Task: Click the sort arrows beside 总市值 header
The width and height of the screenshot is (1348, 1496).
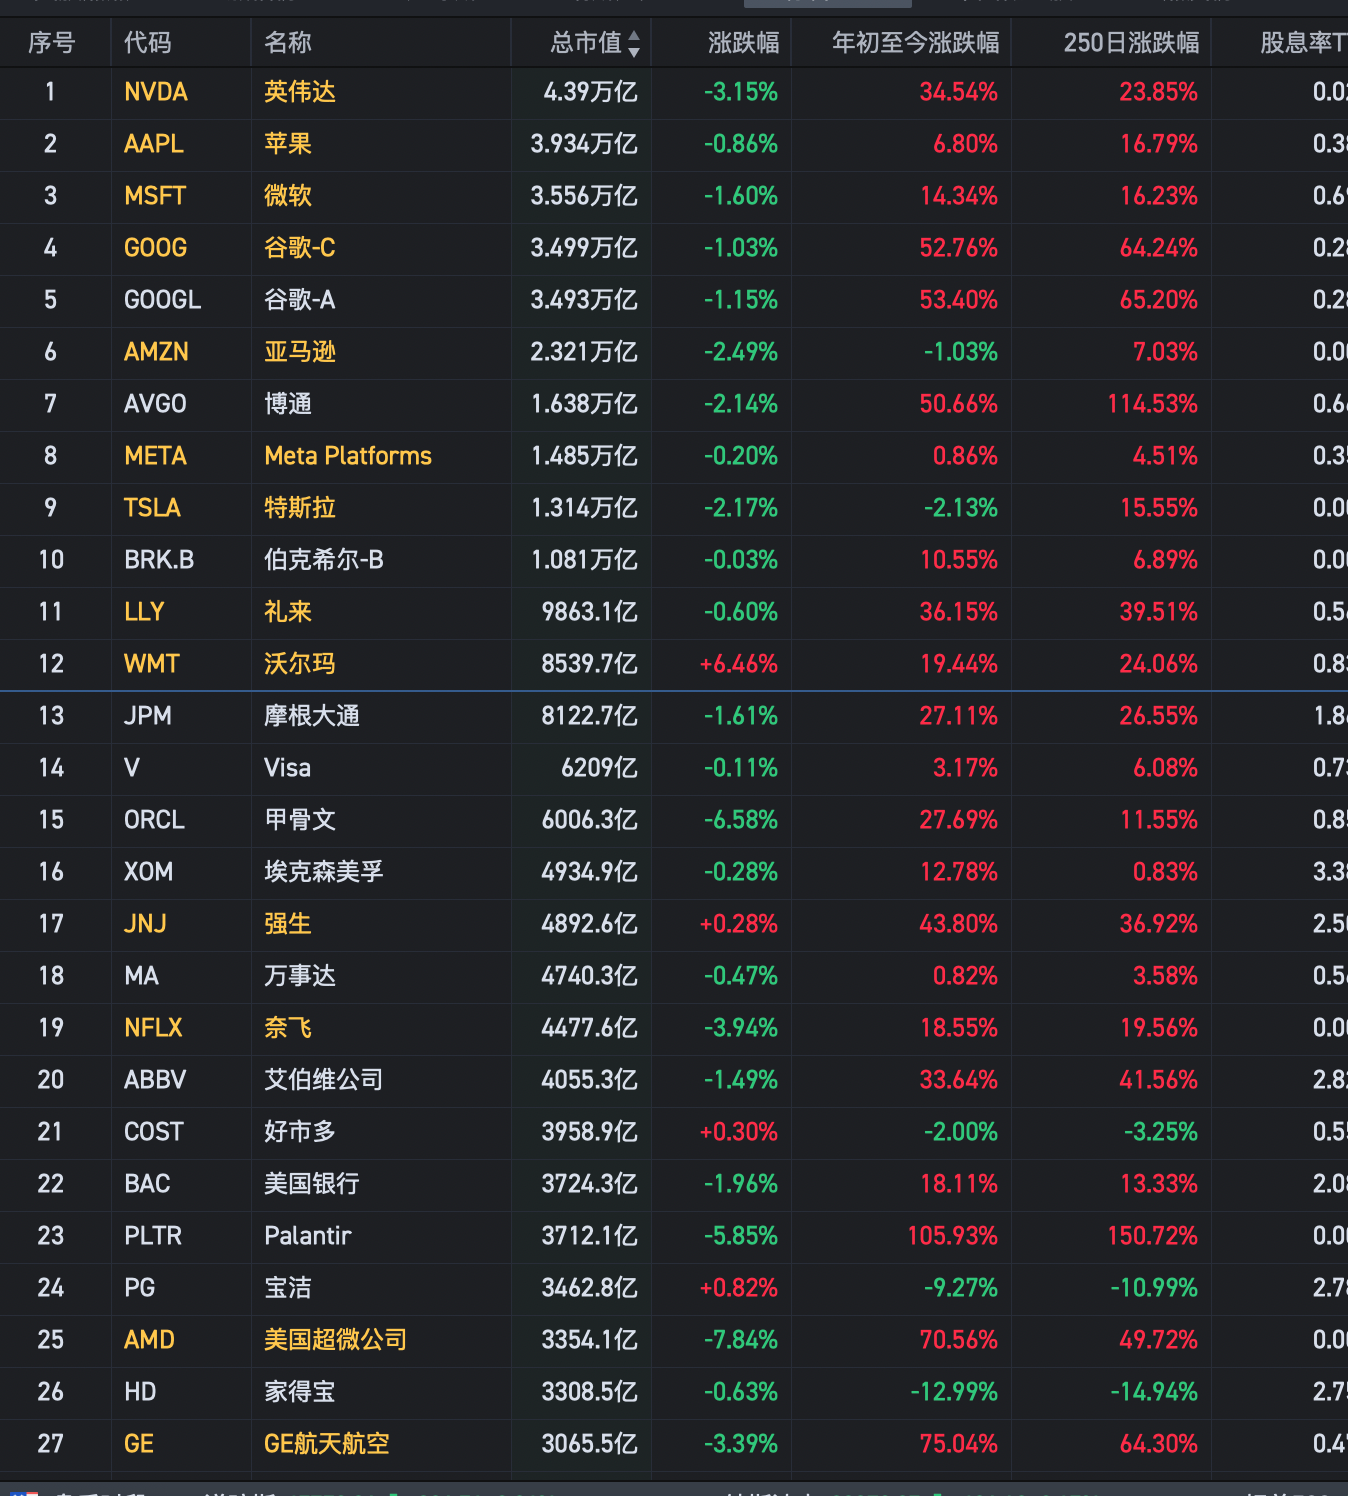Action: 635,42
